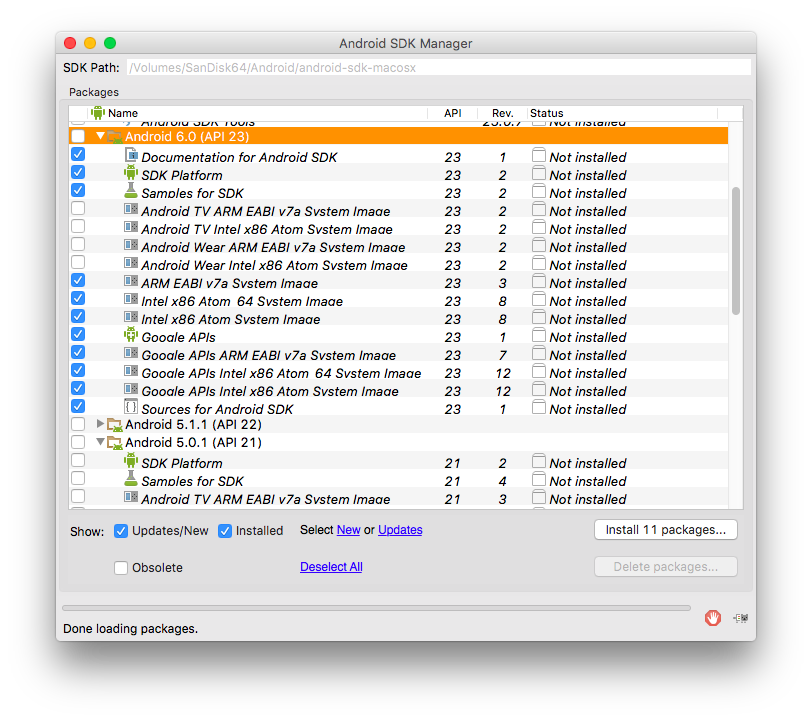
Task: Select the Google APIs row text
Action: [x=179, y=337]
